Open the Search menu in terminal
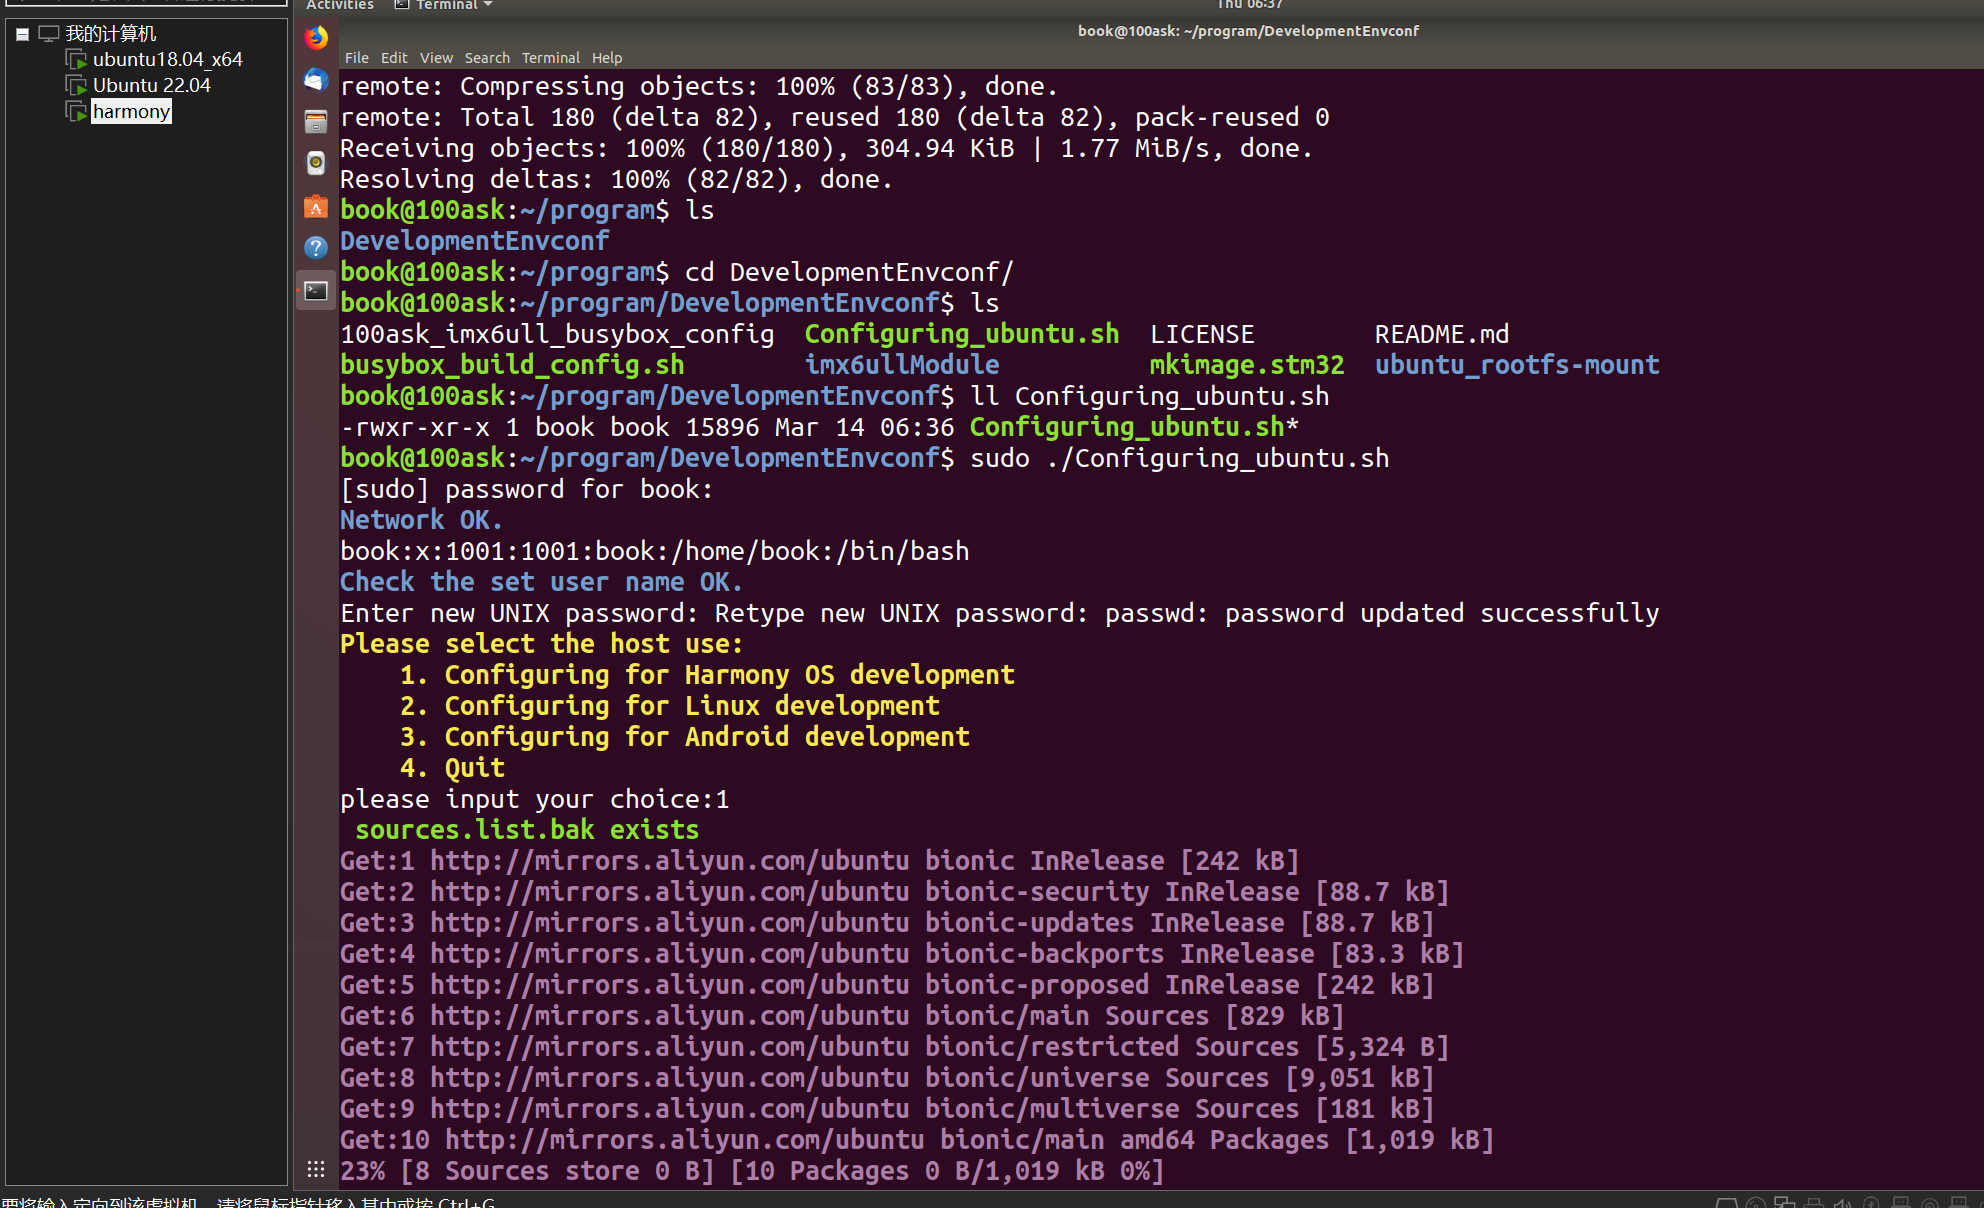Image resolution: width=1984 pixels, height=1208 pixels. 487,58
